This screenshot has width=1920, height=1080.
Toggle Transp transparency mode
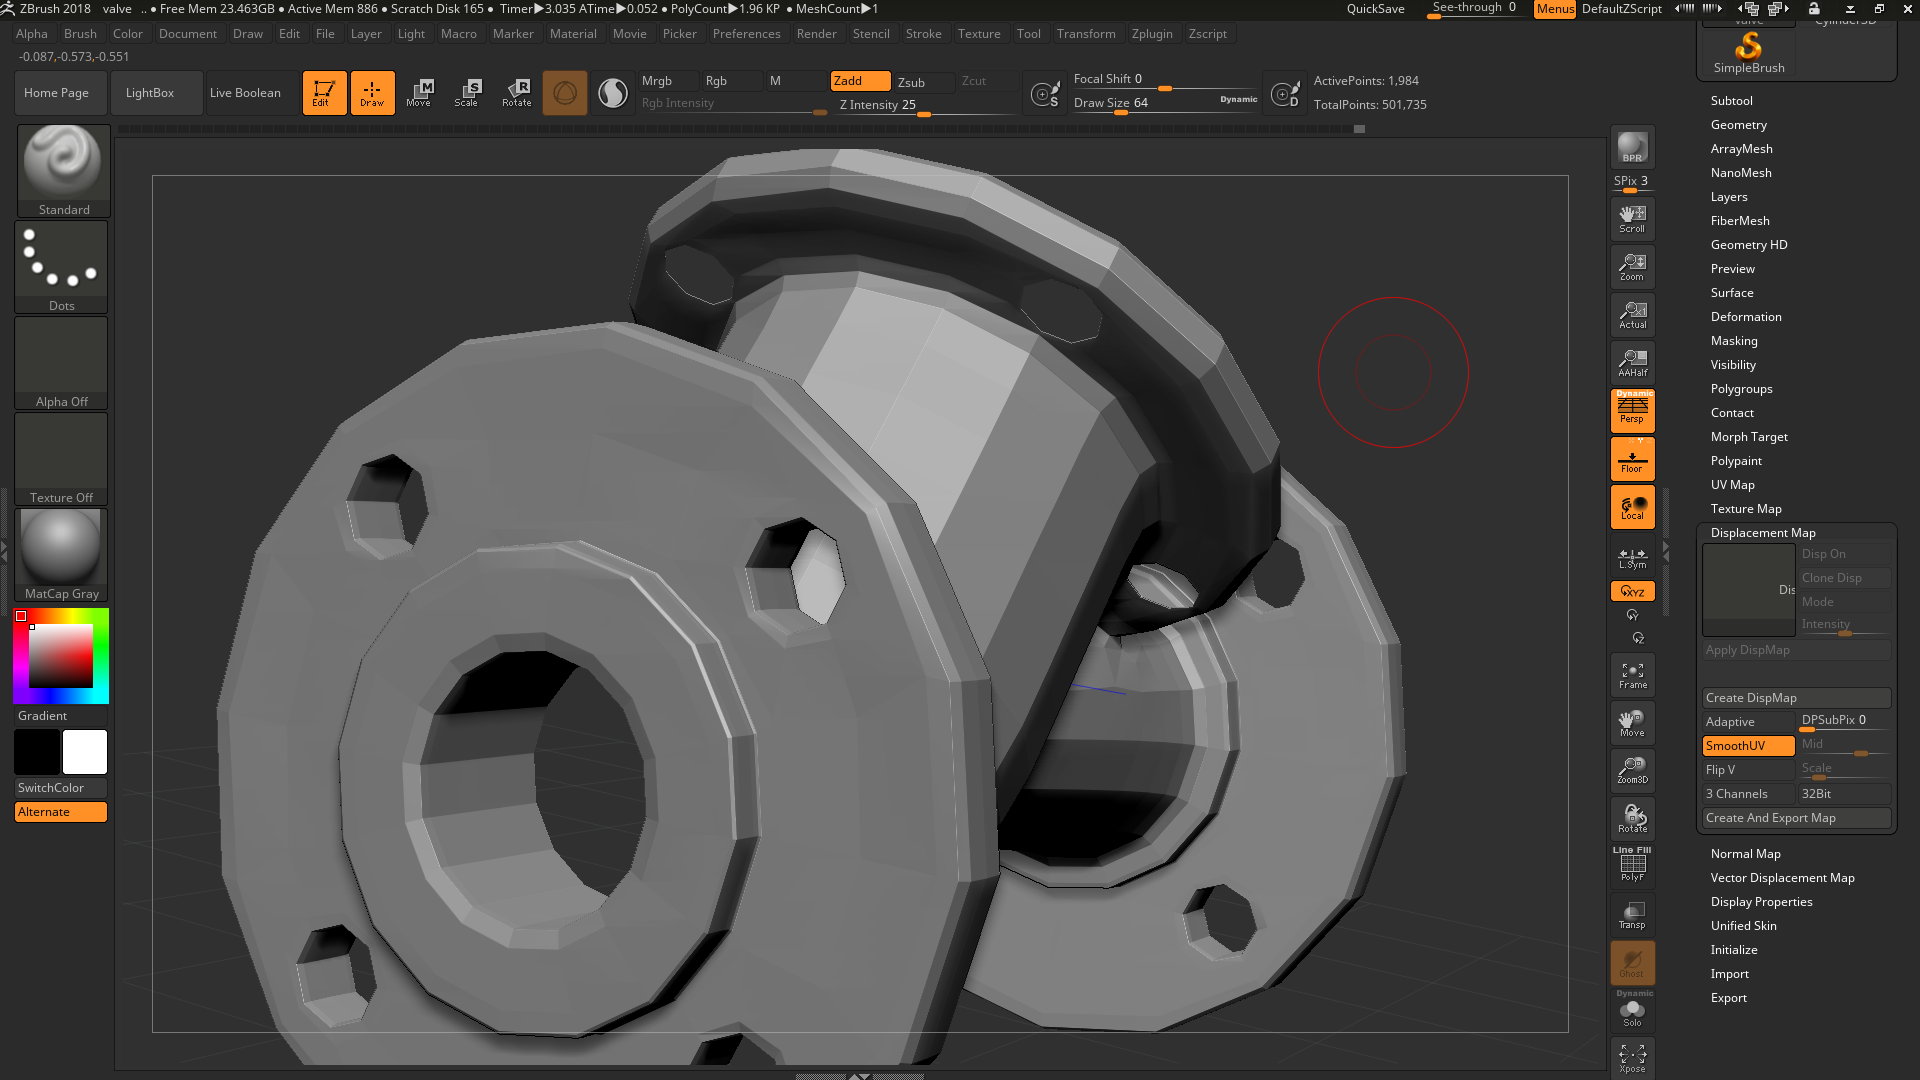[1632, 915]
